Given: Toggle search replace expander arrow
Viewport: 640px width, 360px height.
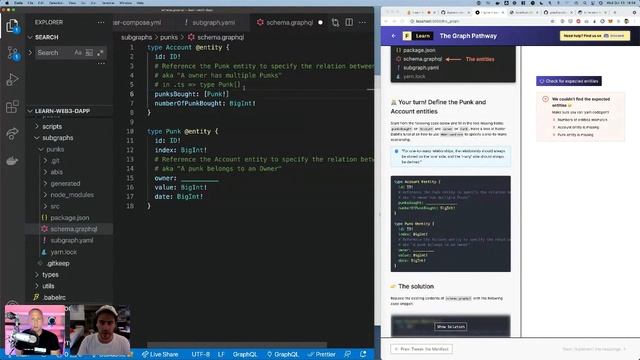Looking at the screenshot, I should [x=30, y=52].
